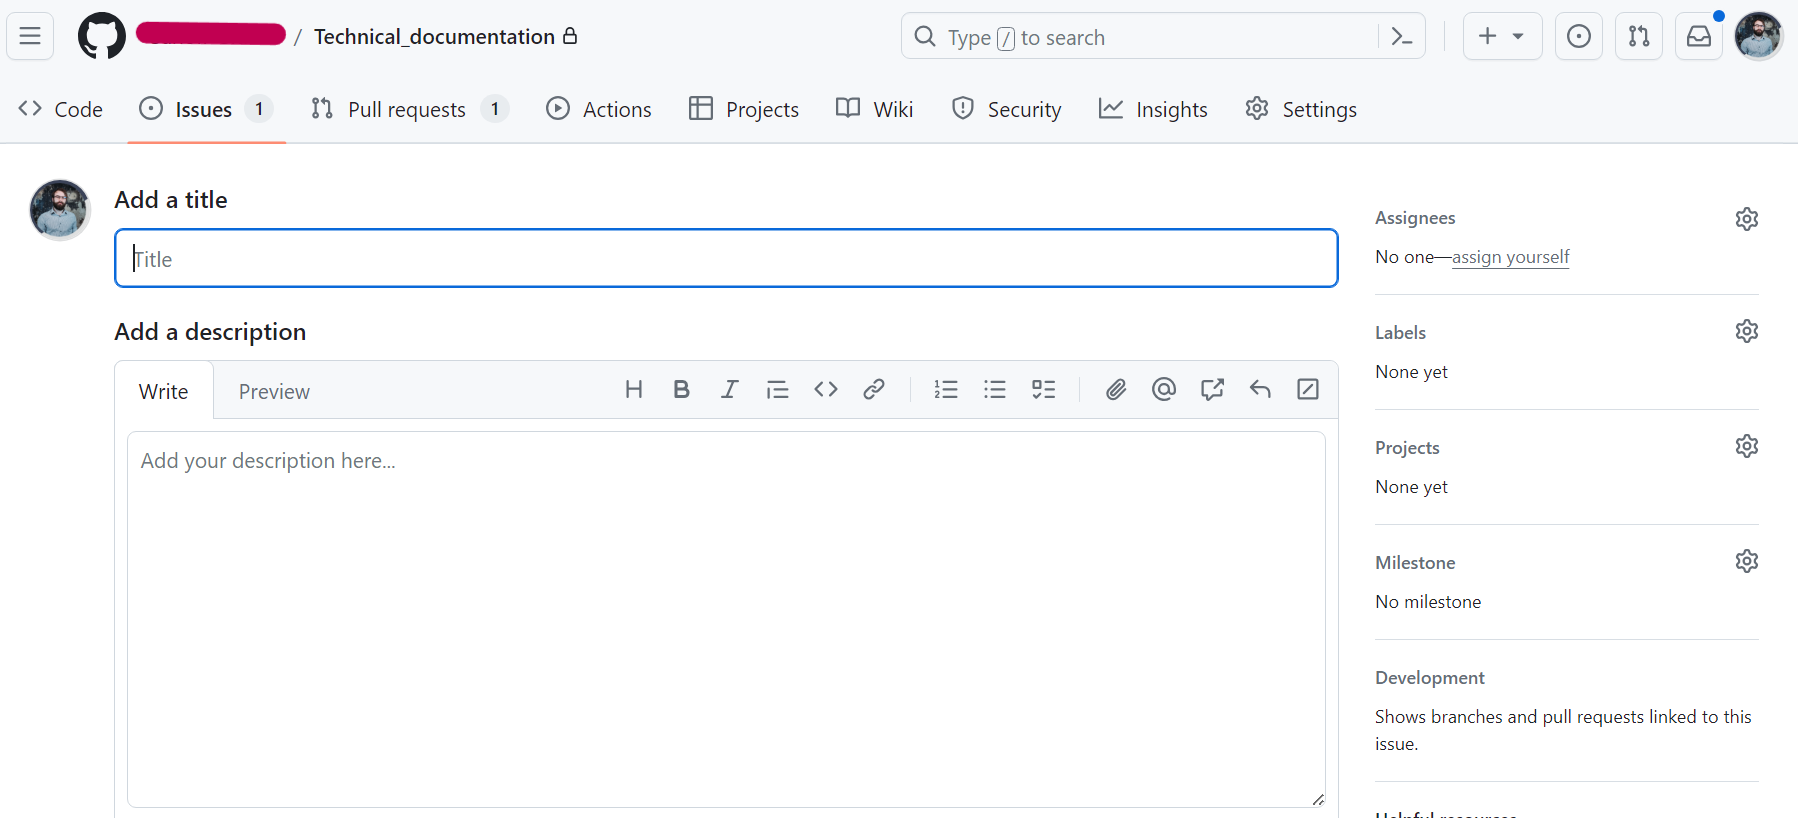Image resolution: width=1798 pixels, height=818 pixels.
Task: Toggle bold text formatting
Action: coord(681,390)
